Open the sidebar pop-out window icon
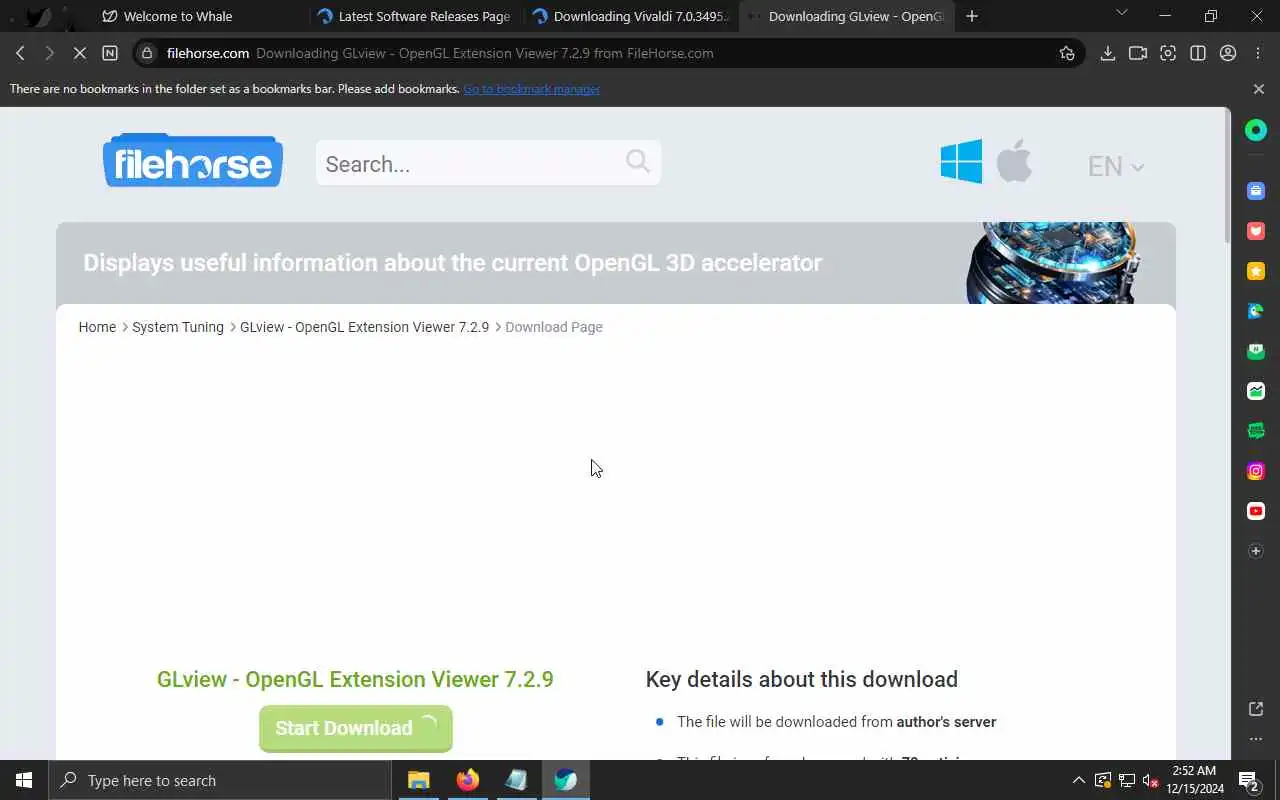Screen dimensions: 1280x800 [1256, 709]
